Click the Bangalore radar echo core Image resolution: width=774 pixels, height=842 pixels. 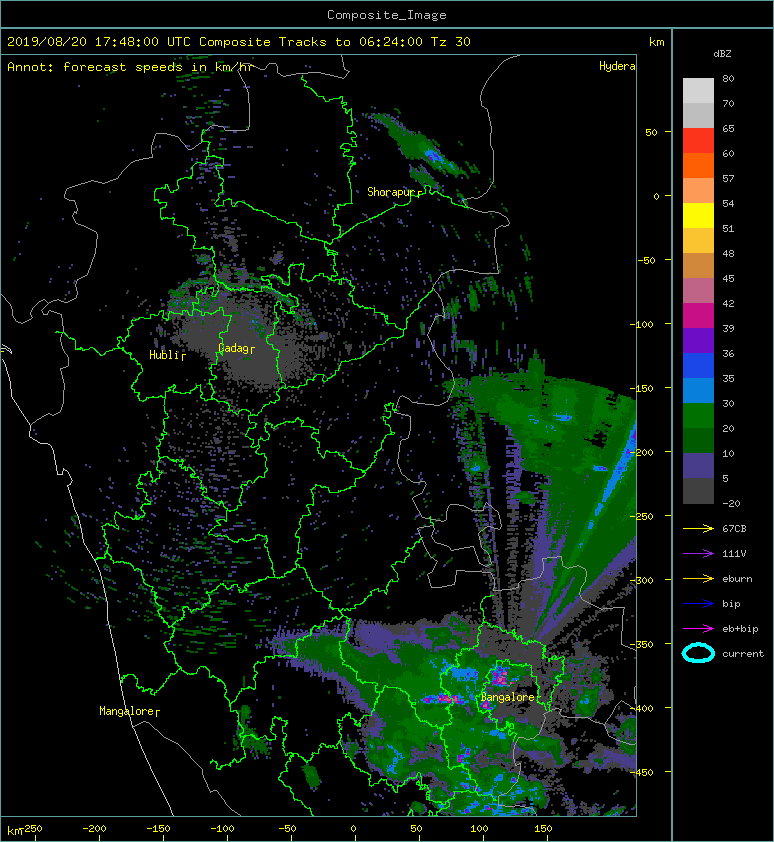click(500, 677)
